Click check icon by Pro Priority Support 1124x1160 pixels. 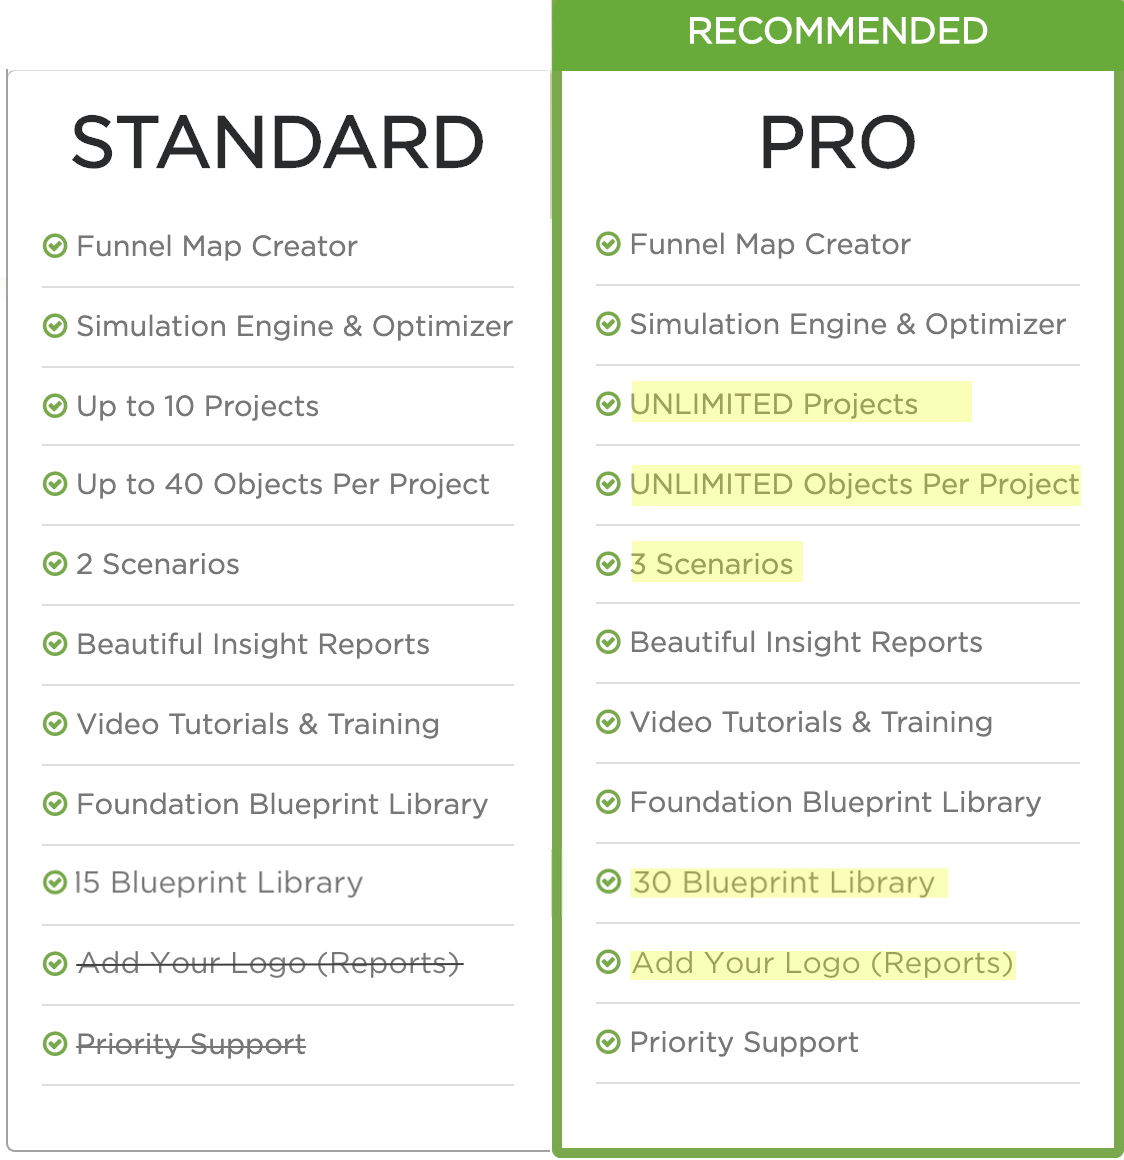click(608, 1042)
